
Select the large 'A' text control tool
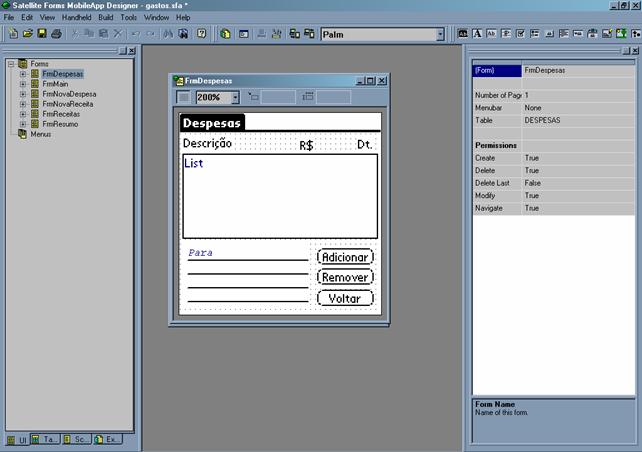click(x=477, y=34)
